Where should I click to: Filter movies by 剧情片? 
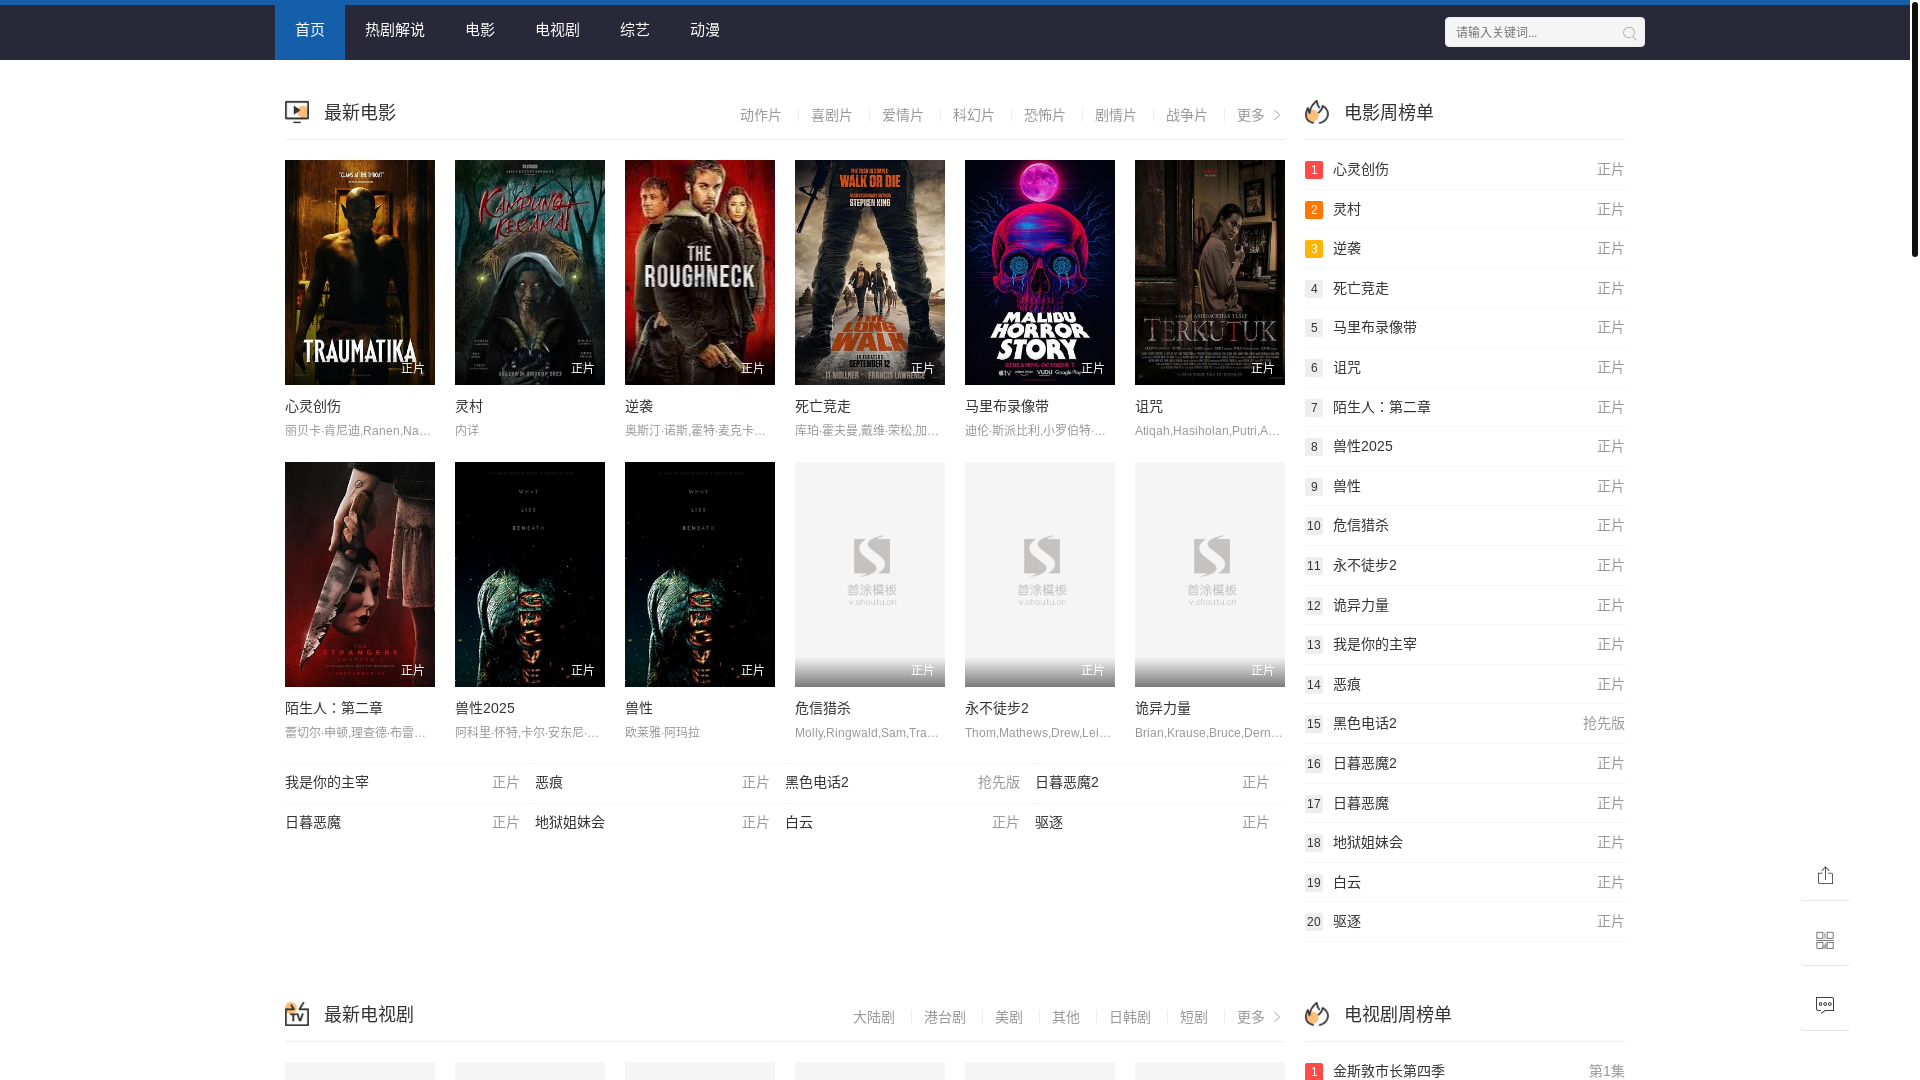click(1115, 115)
